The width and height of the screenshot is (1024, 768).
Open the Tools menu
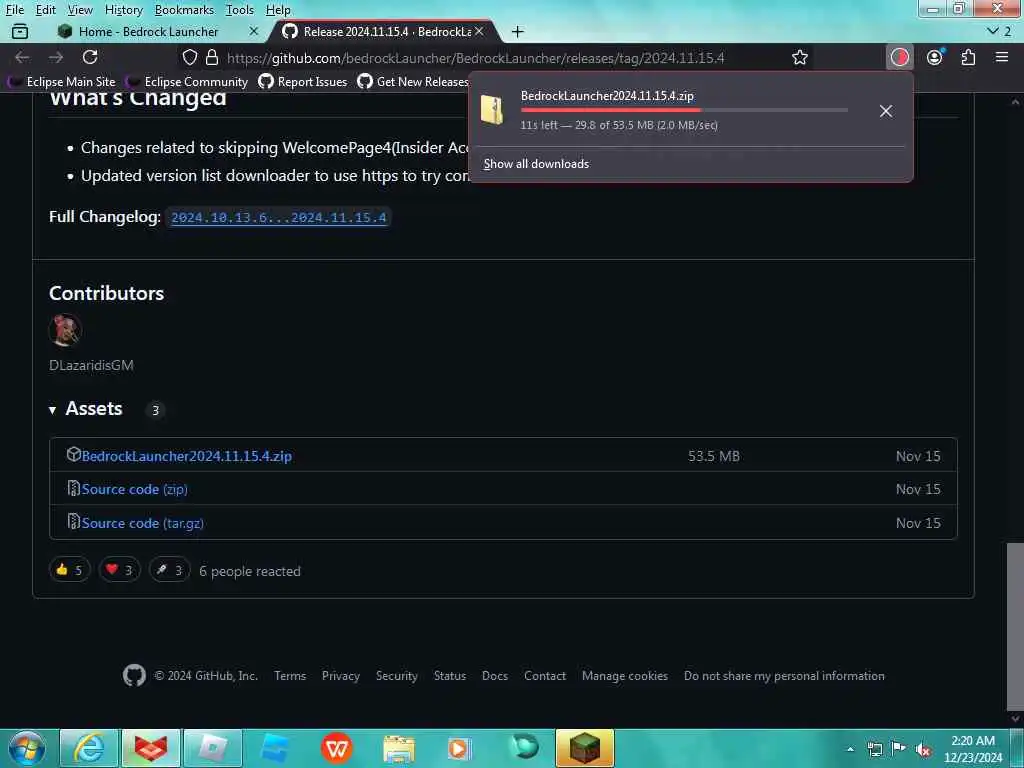[x=240, y=10]
